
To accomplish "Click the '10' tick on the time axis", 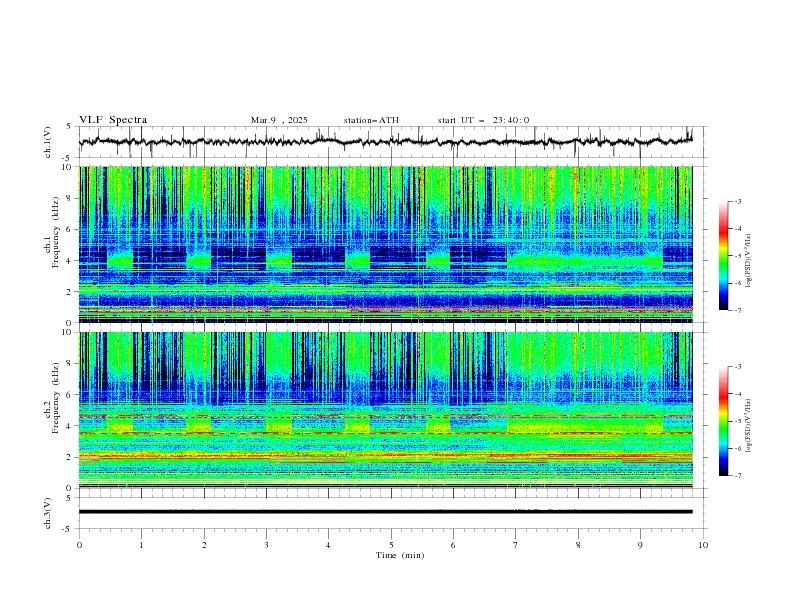I will point(703,545).
